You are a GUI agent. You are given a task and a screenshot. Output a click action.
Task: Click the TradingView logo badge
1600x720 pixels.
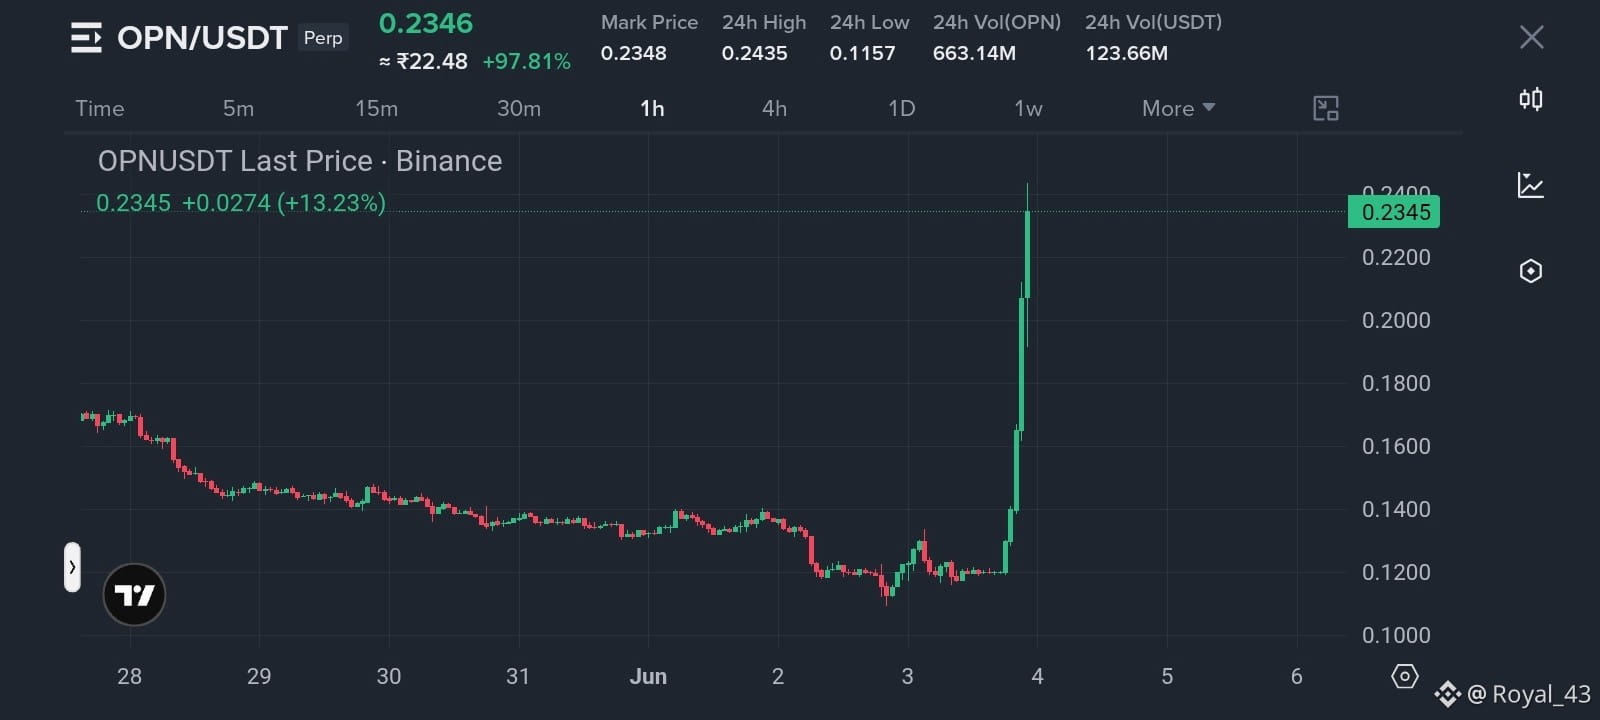pos(134,595)
